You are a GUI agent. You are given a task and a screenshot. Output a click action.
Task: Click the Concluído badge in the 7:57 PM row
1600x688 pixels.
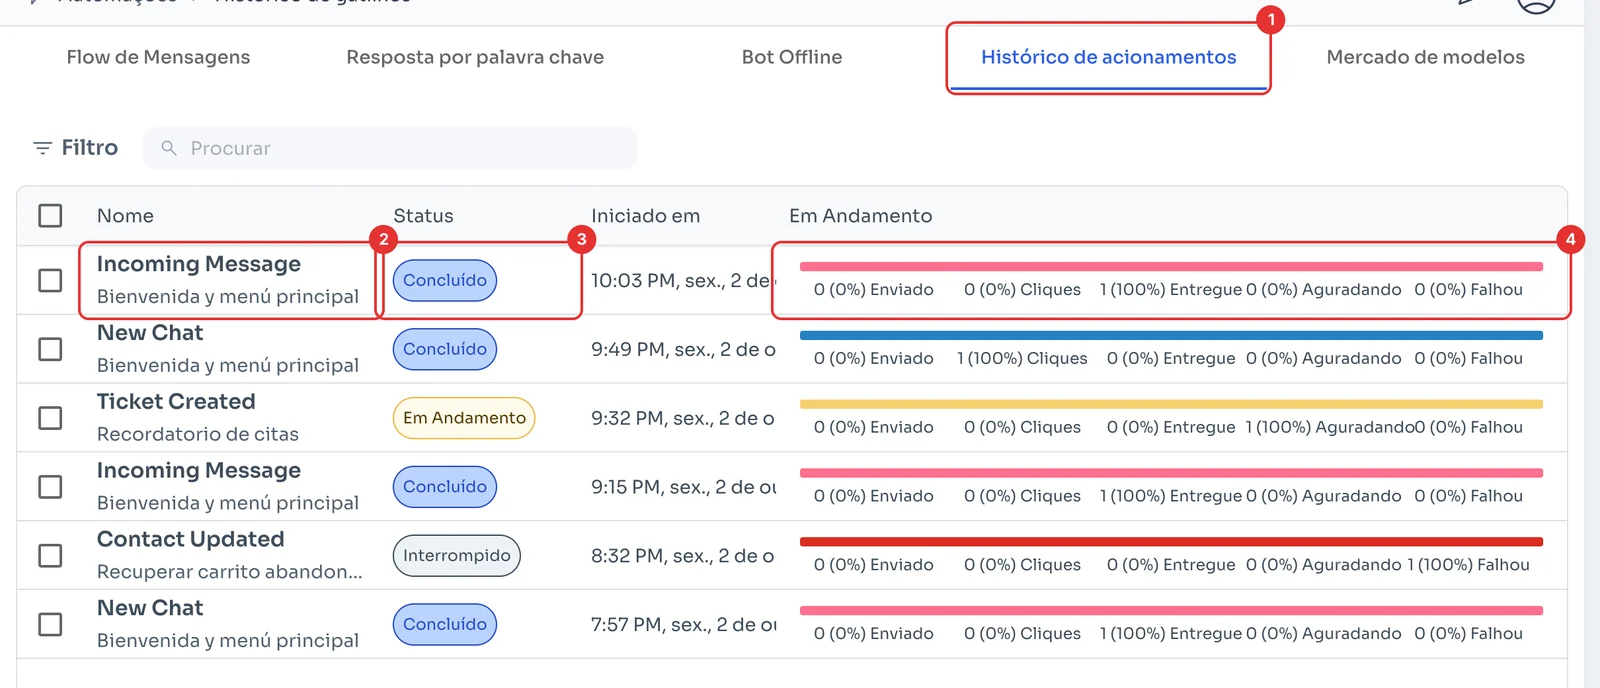pos(445,624)
